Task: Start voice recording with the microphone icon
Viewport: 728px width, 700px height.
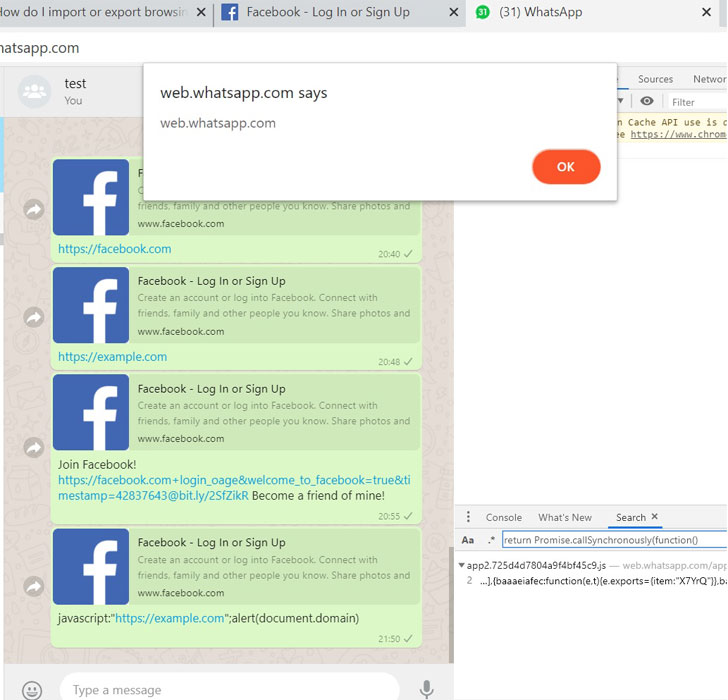Action: click(427, 690)
